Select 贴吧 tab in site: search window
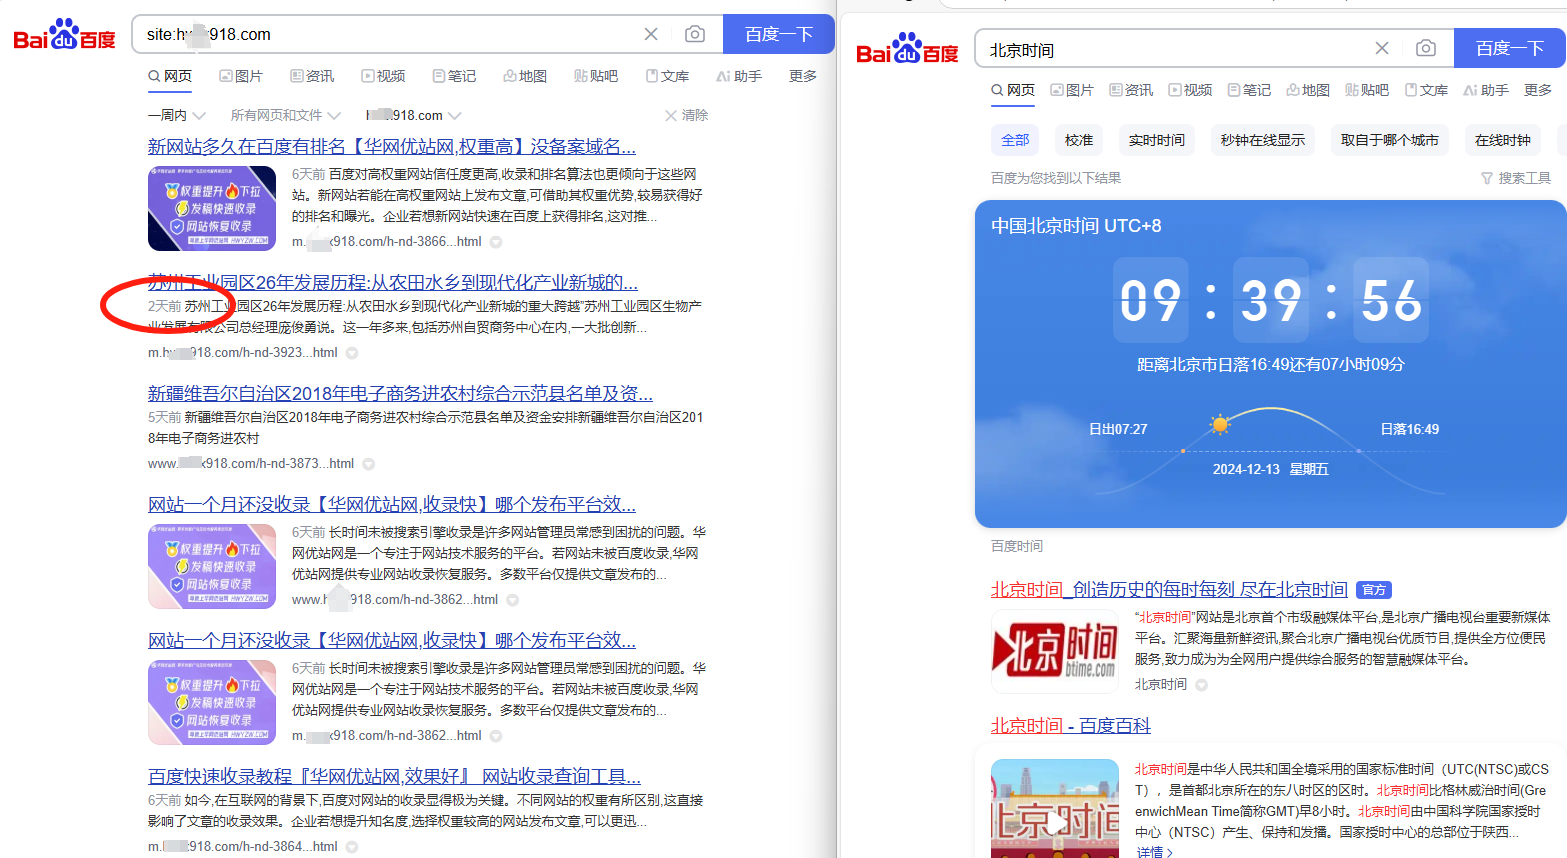Image resolution: width=1567 pixels, height=858 pixels. (x=596, y=76)
